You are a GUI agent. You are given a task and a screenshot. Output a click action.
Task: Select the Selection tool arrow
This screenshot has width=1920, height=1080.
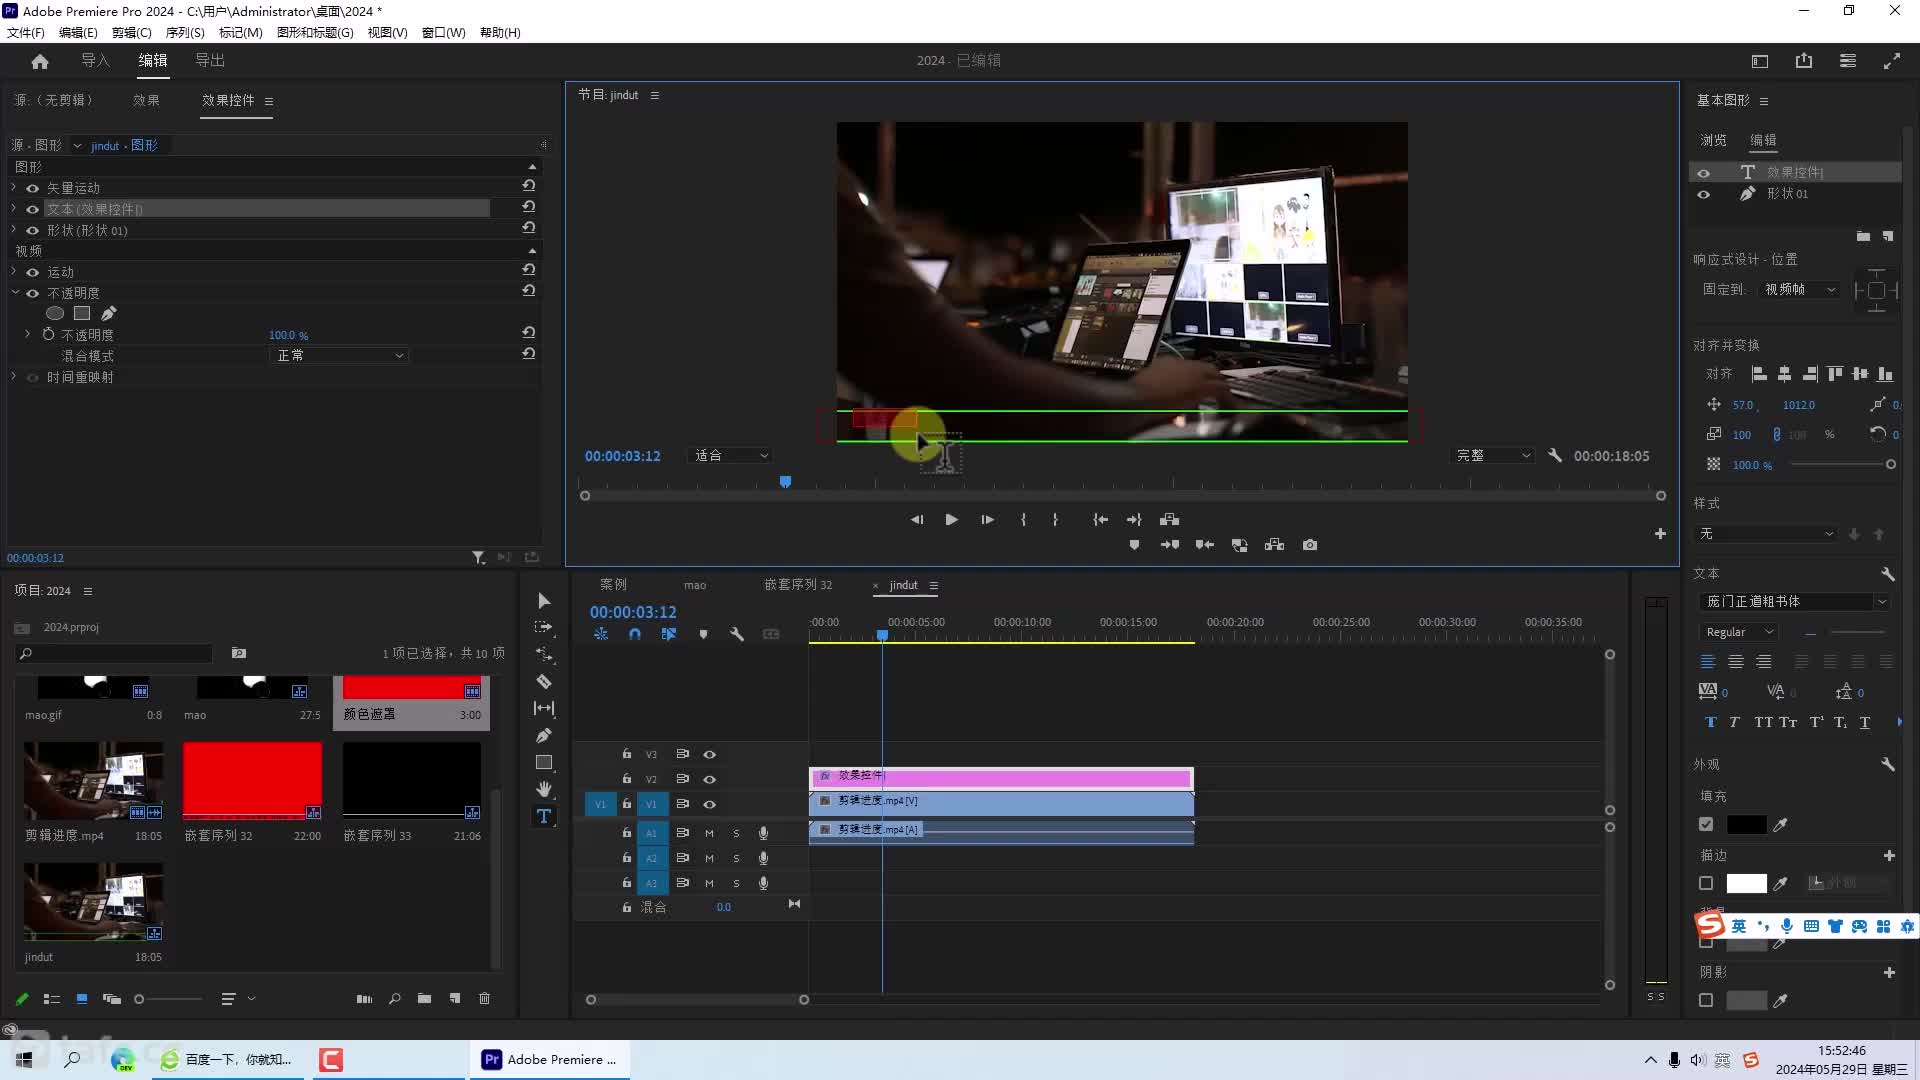click(544, 601)
